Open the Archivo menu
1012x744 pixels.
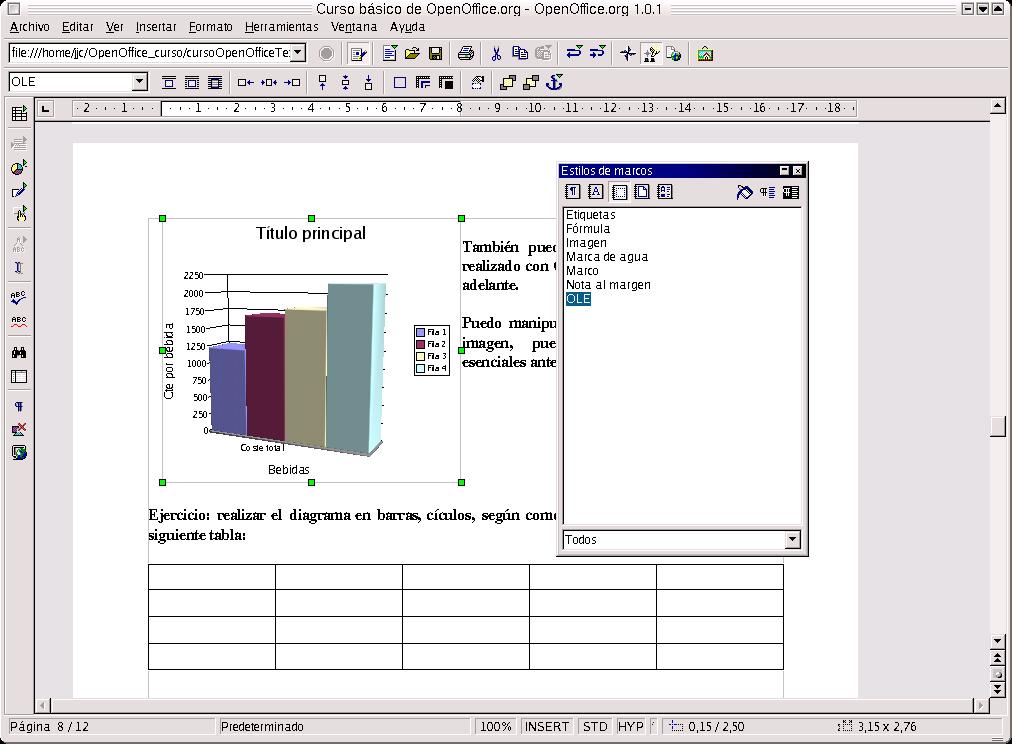[x=30, y=27]
